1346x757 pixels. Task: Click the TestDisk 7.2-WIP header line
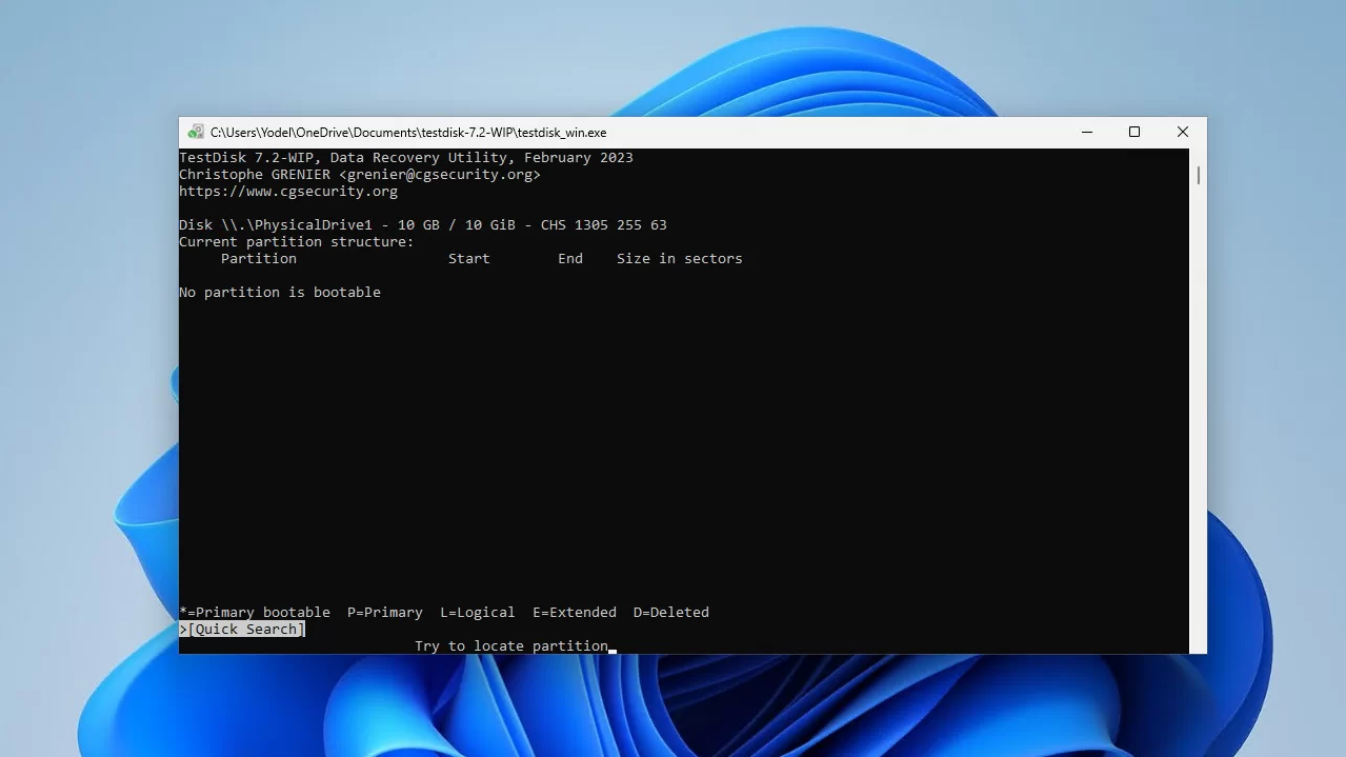[x=406, y=157]
